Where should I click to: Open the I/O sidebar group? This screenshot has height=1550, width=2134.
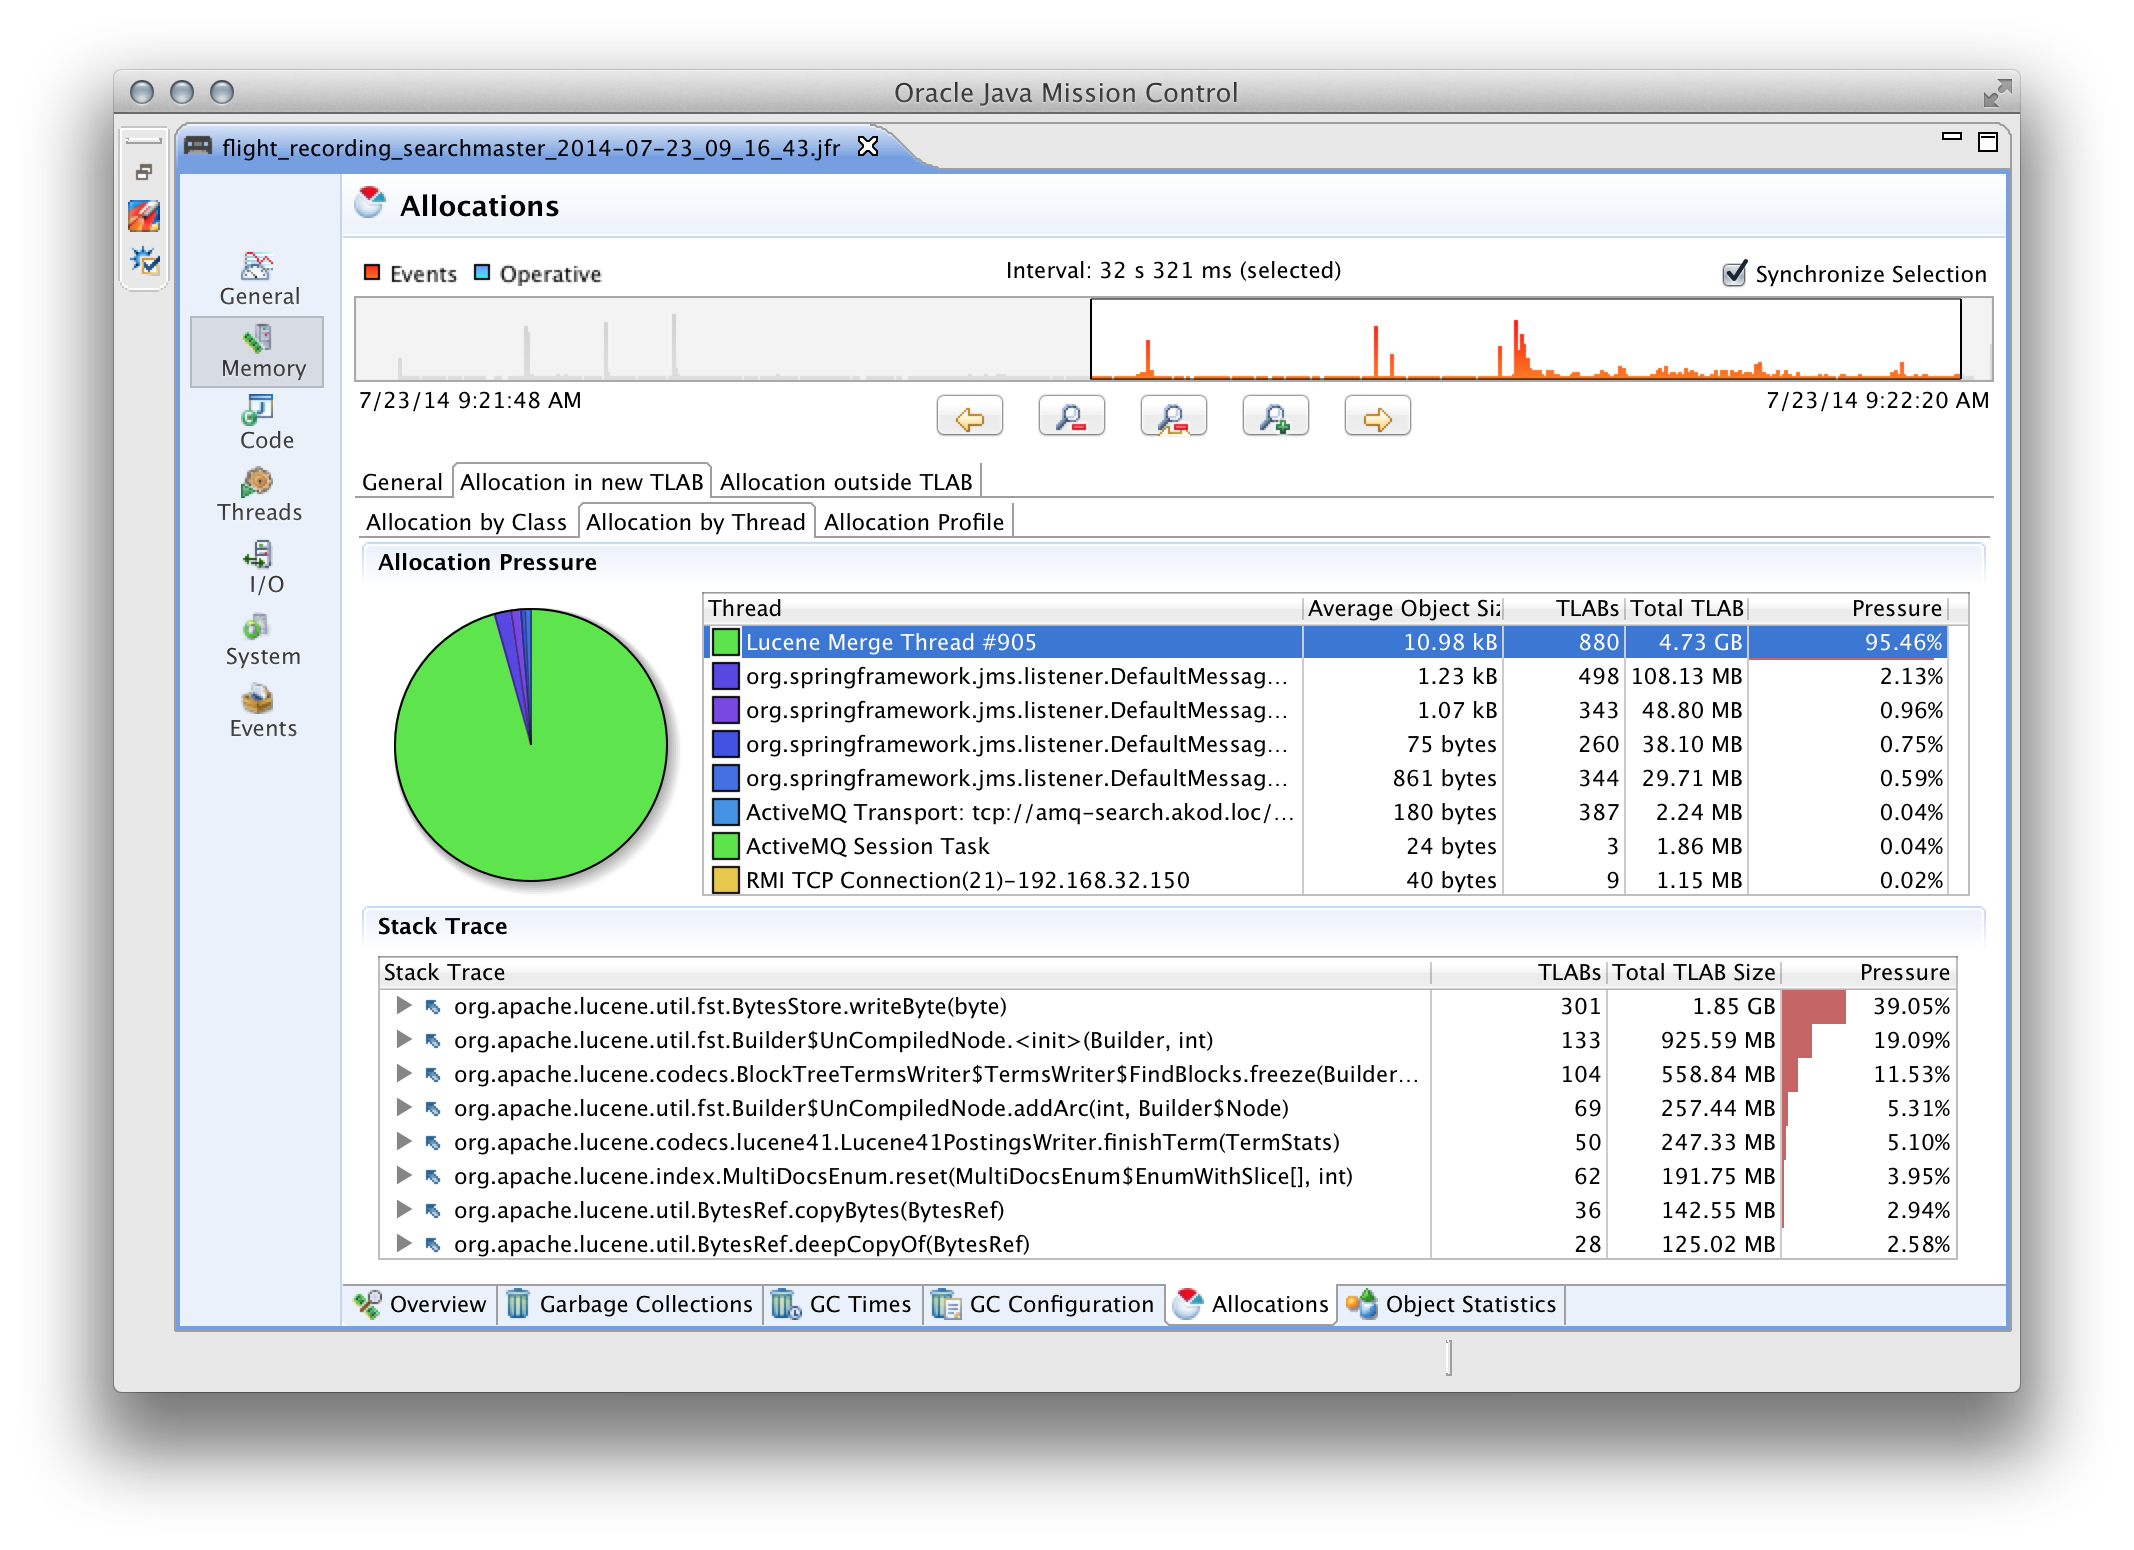click(x=259, y=567)
